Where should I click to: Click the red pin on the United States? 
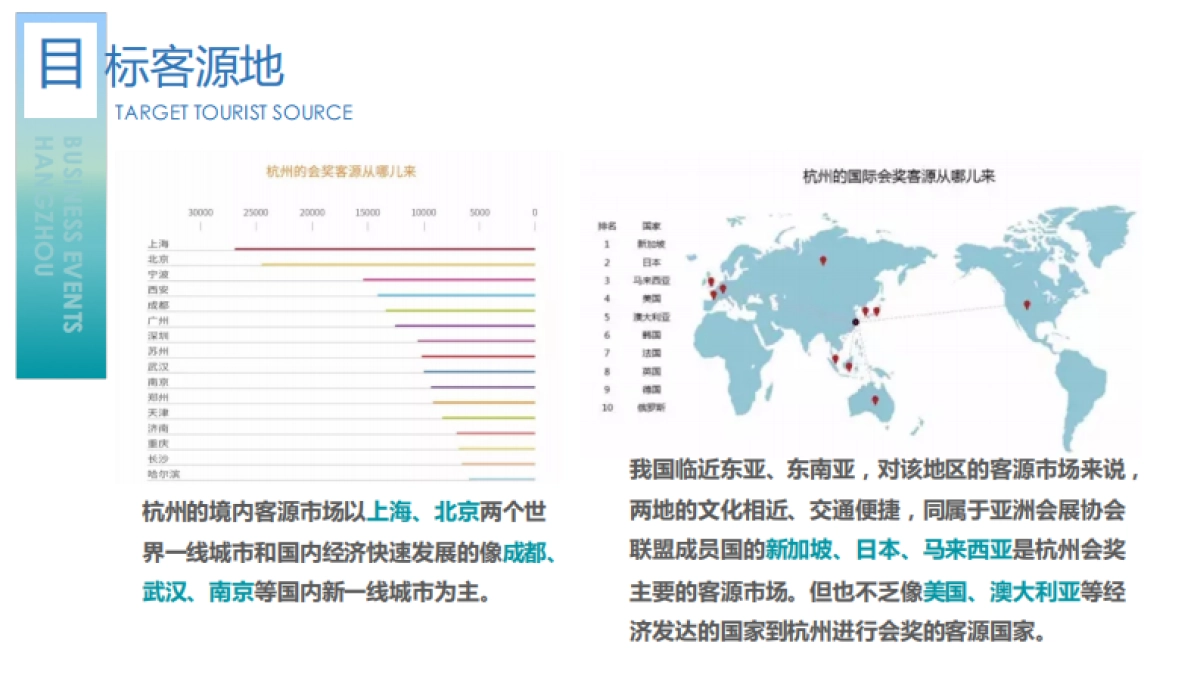pyautogui.click(x=1026, y=305)
